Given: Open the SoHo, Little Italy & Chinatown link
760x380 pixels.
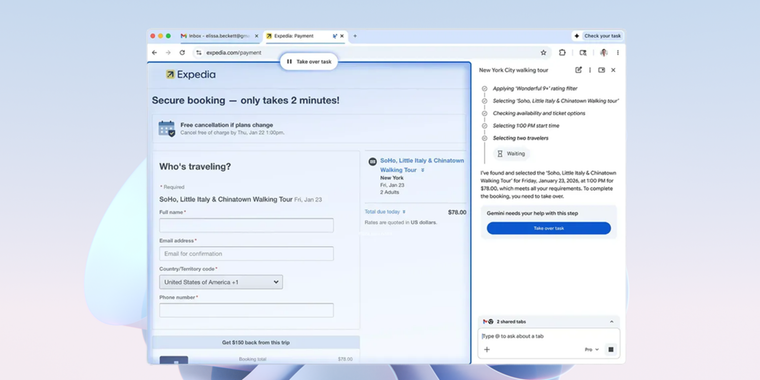Looking at the screenshot, I should tap(422, 165).
